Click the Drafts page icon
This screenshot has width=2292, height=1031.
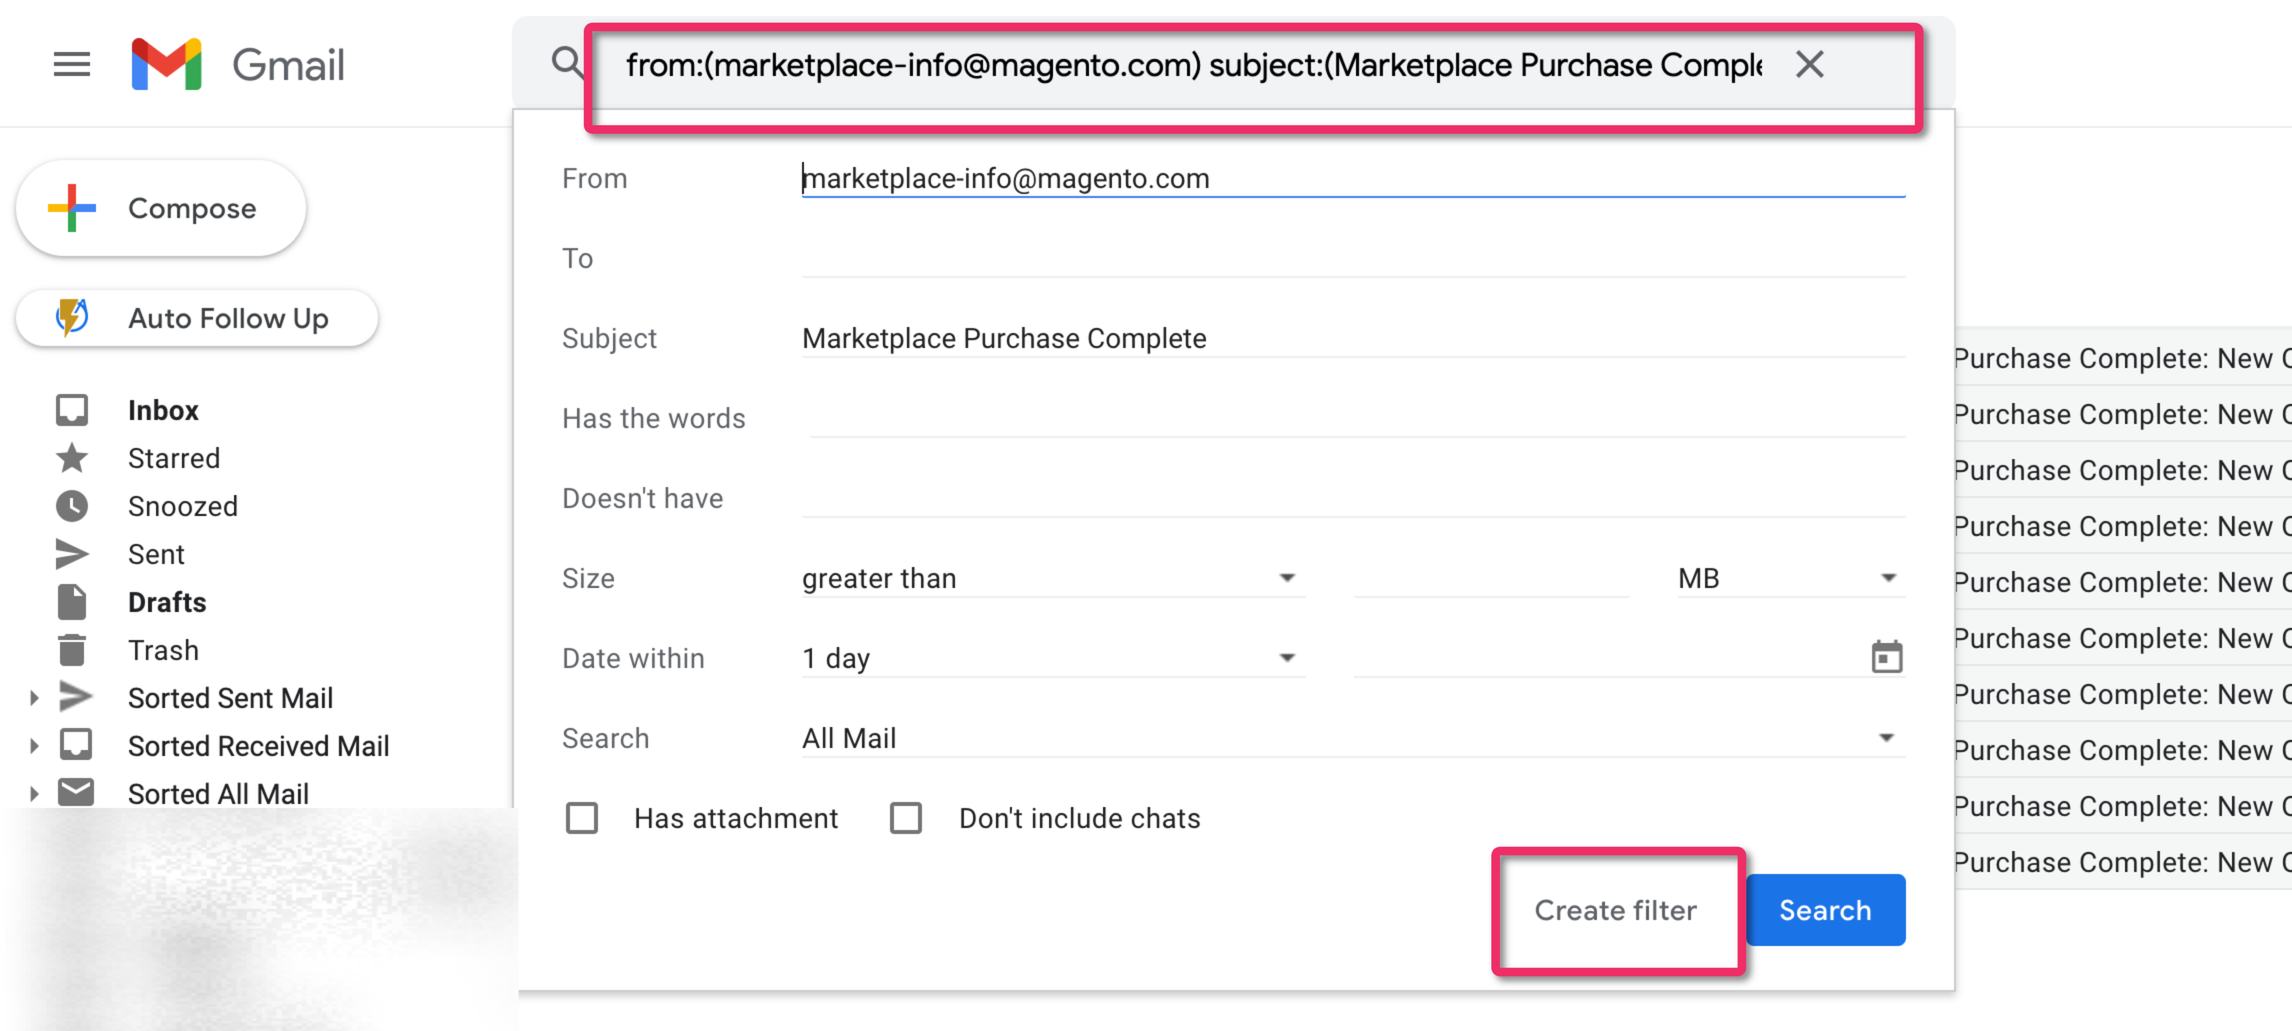click(x=72, y=602)
